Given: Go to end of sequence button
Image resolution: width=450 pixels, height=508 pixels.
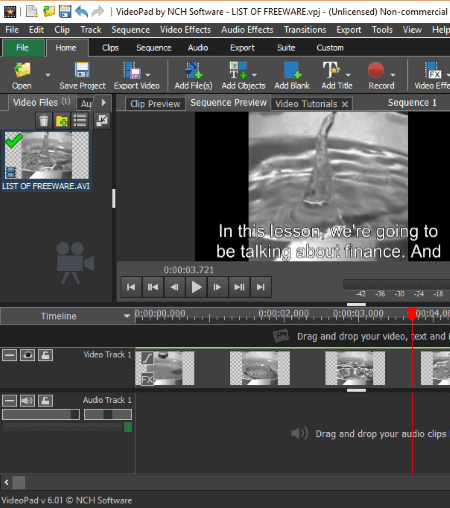Looking at the screenshot, I should pos(261,287).
